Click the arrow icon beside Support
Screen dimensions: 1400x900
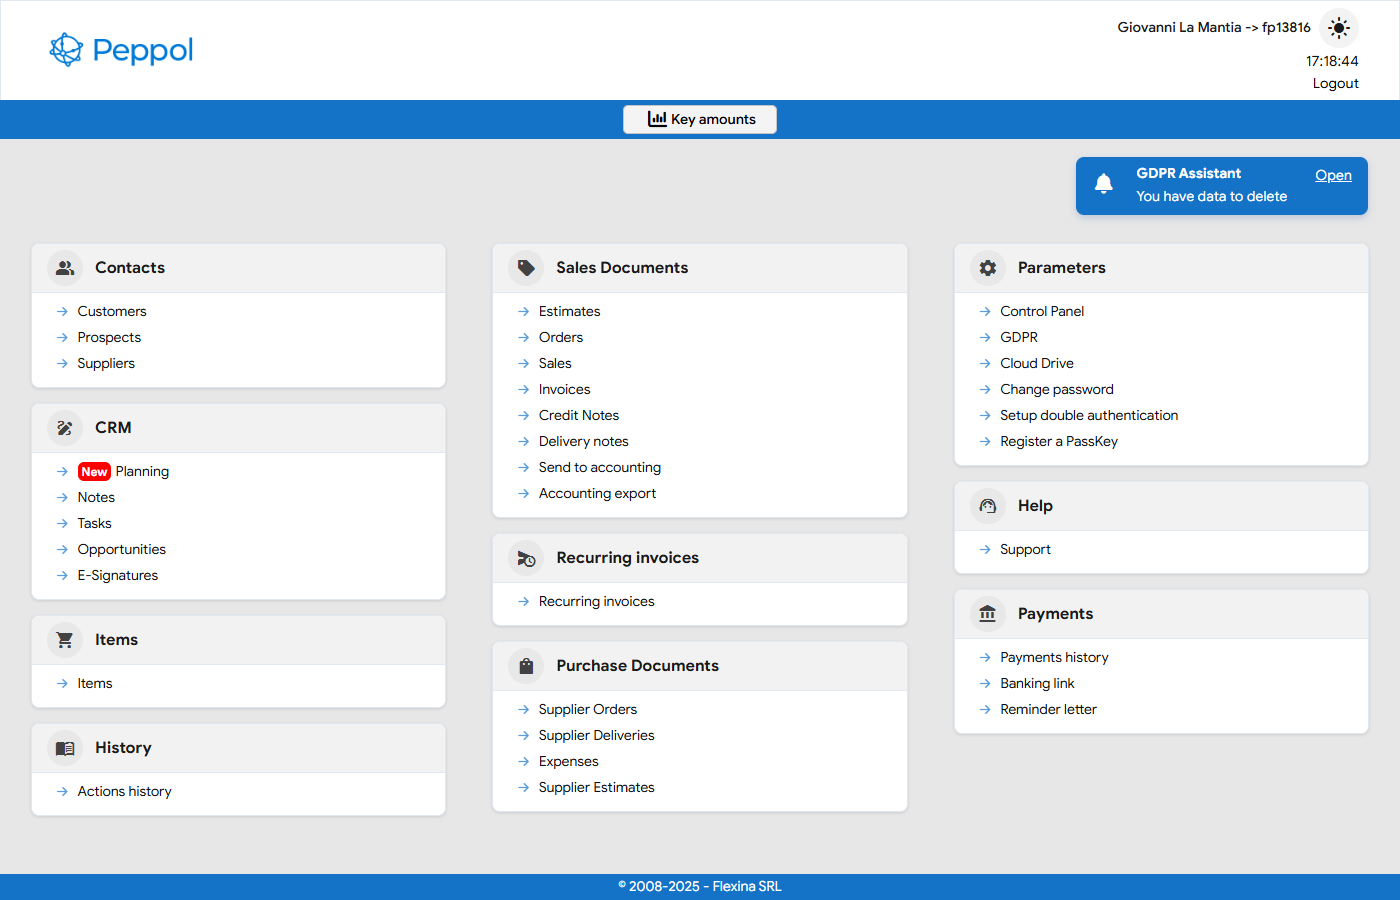(x=985, y=550)
